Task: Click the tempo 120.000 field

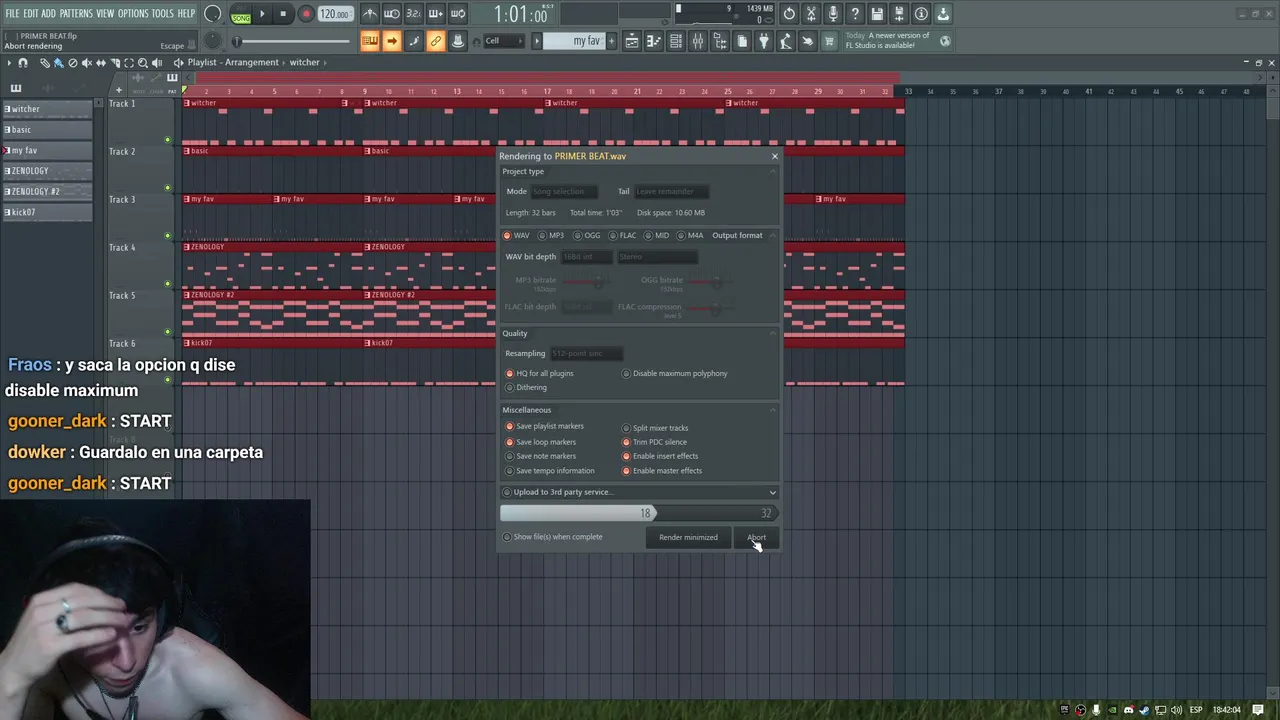Action: point(335,14)
